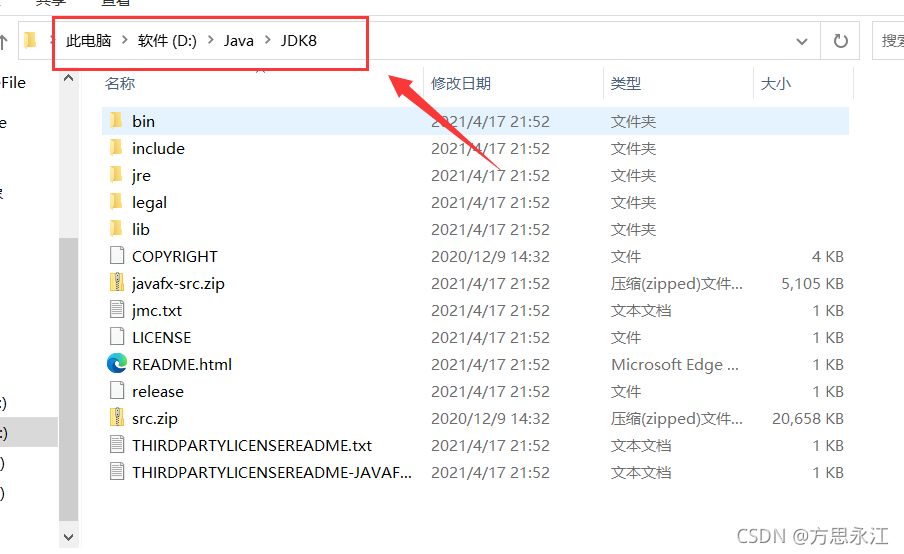Open the address bar history dropdown

point(801,41)
